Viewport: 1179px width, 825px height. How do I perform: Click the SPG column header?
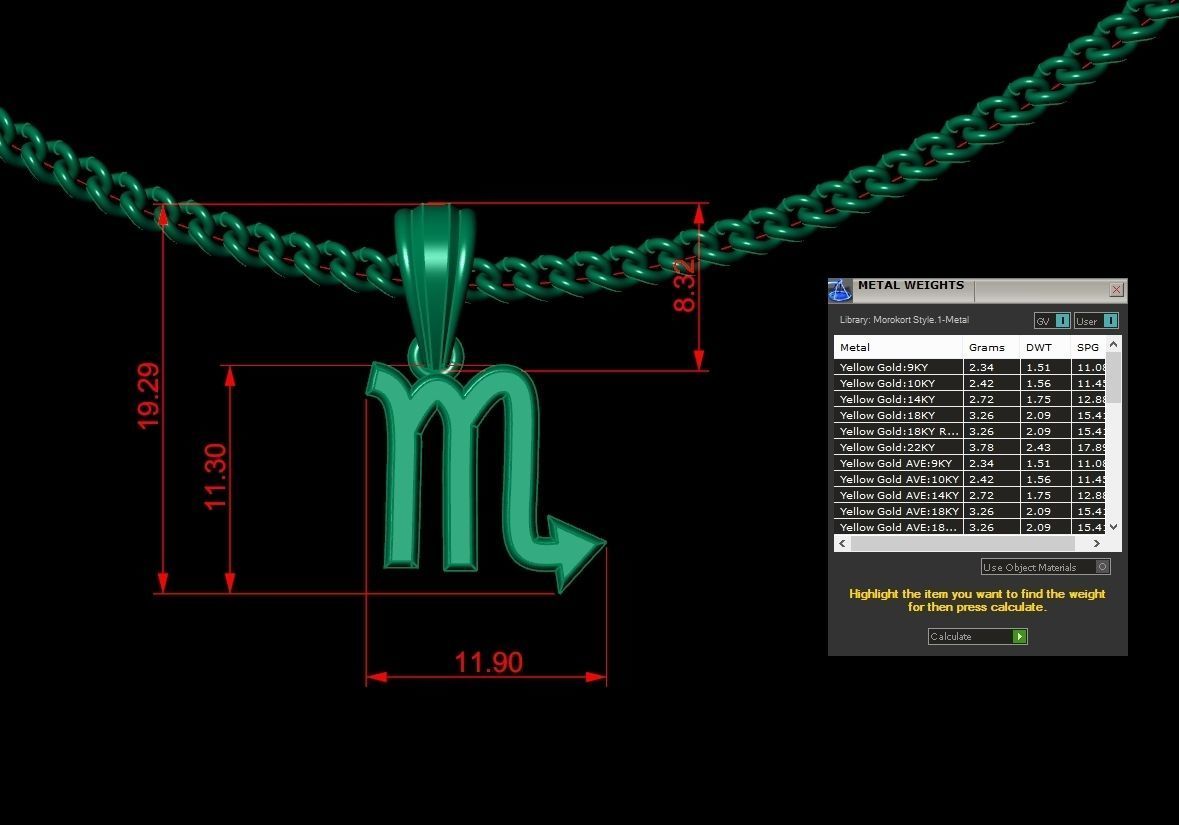coord(1088,347)
